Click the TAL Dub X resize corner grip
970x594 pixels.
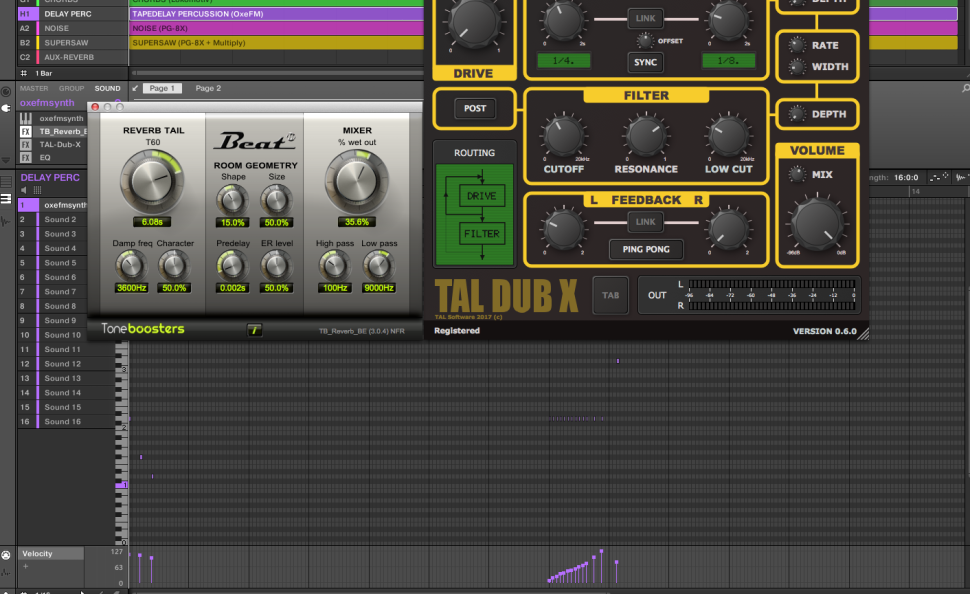tap(863, 334)
